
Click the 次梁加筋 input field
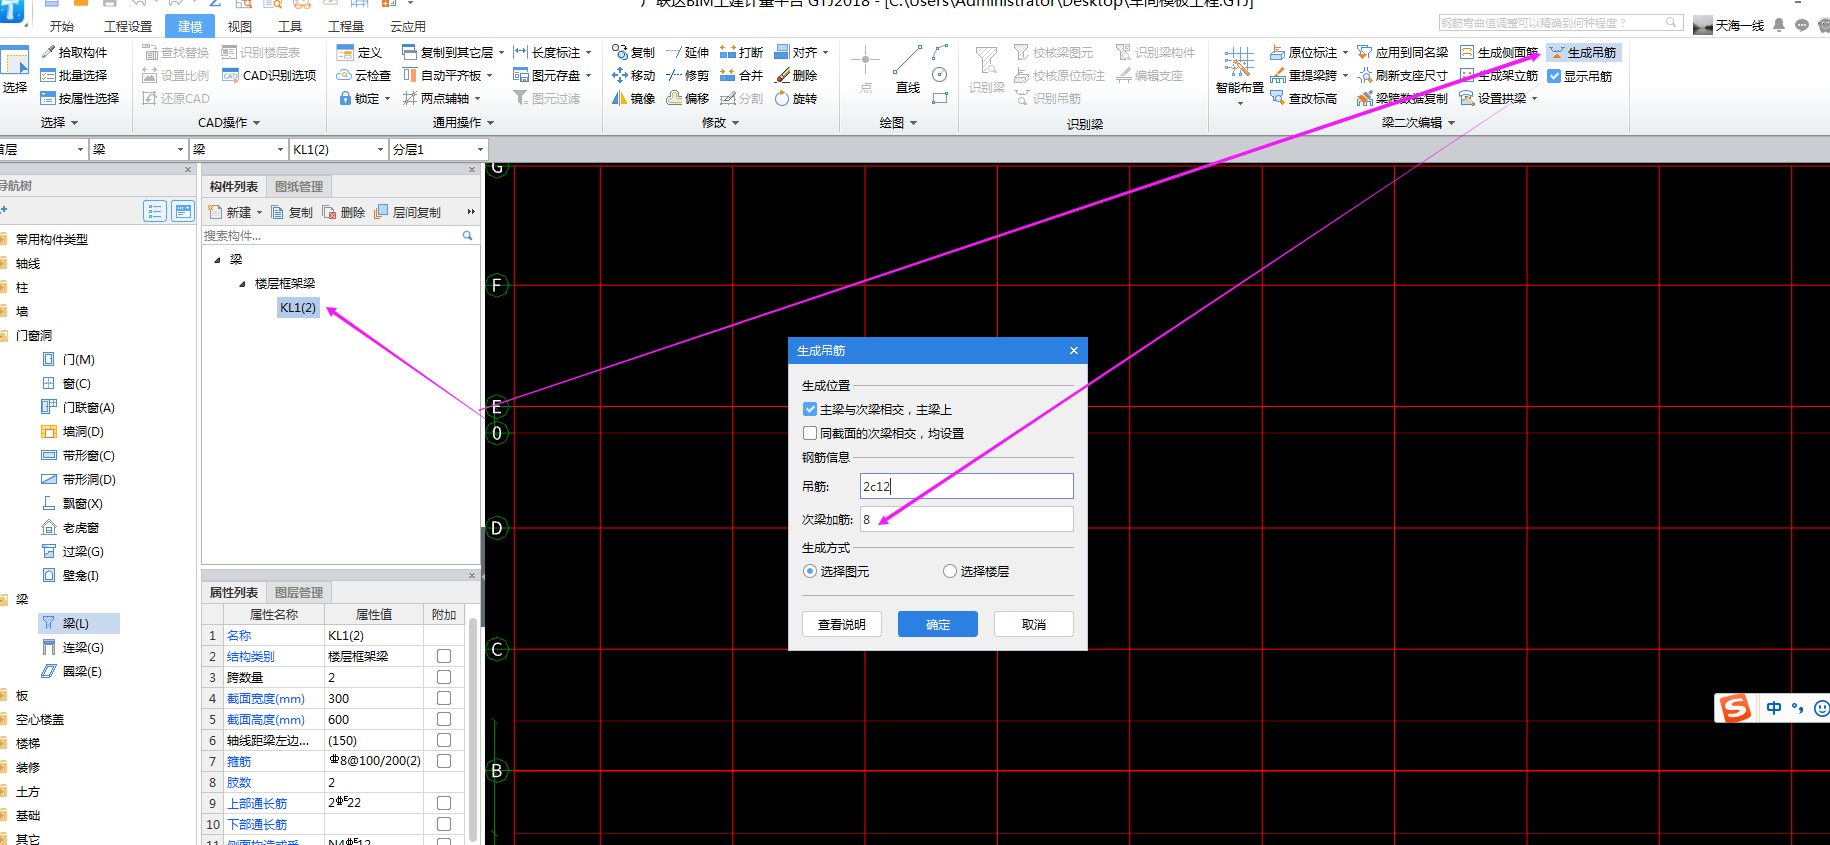tap(967, 519)
